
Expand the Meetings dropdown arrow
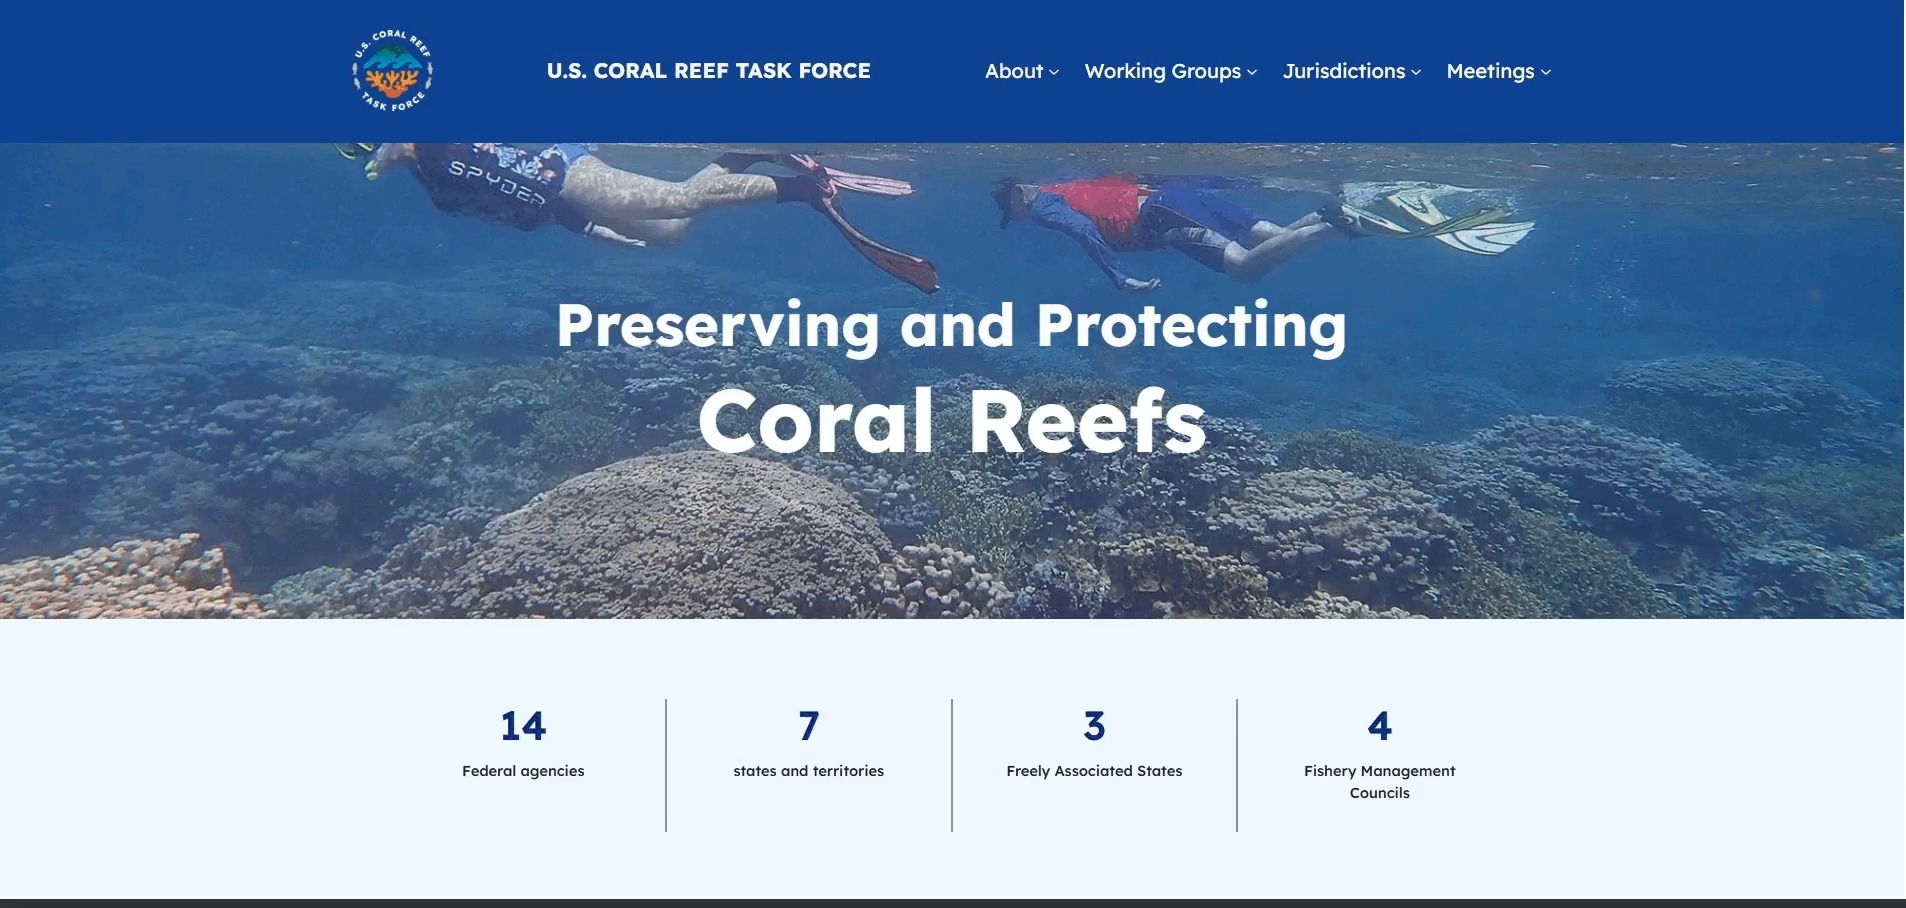1546,72
